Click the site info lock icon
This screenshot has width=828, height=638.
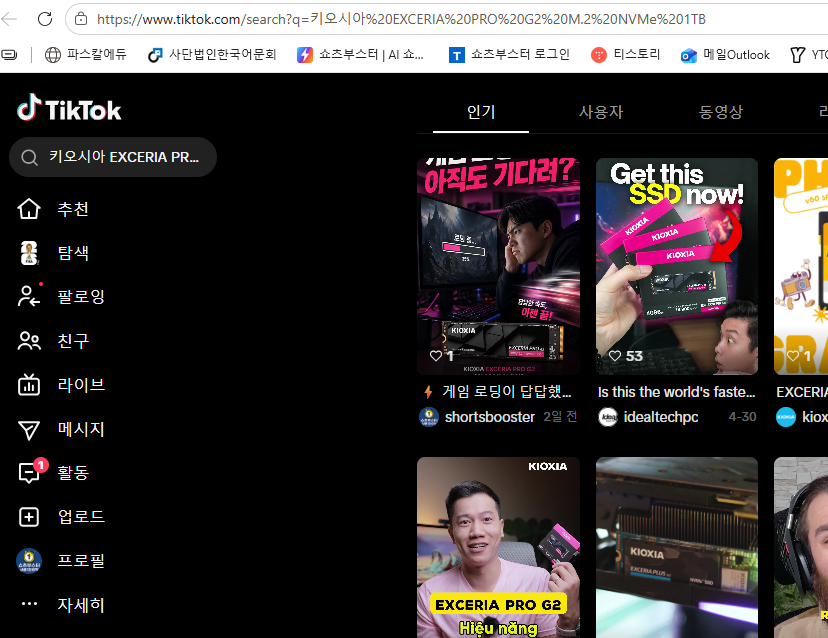click(81, 19)
